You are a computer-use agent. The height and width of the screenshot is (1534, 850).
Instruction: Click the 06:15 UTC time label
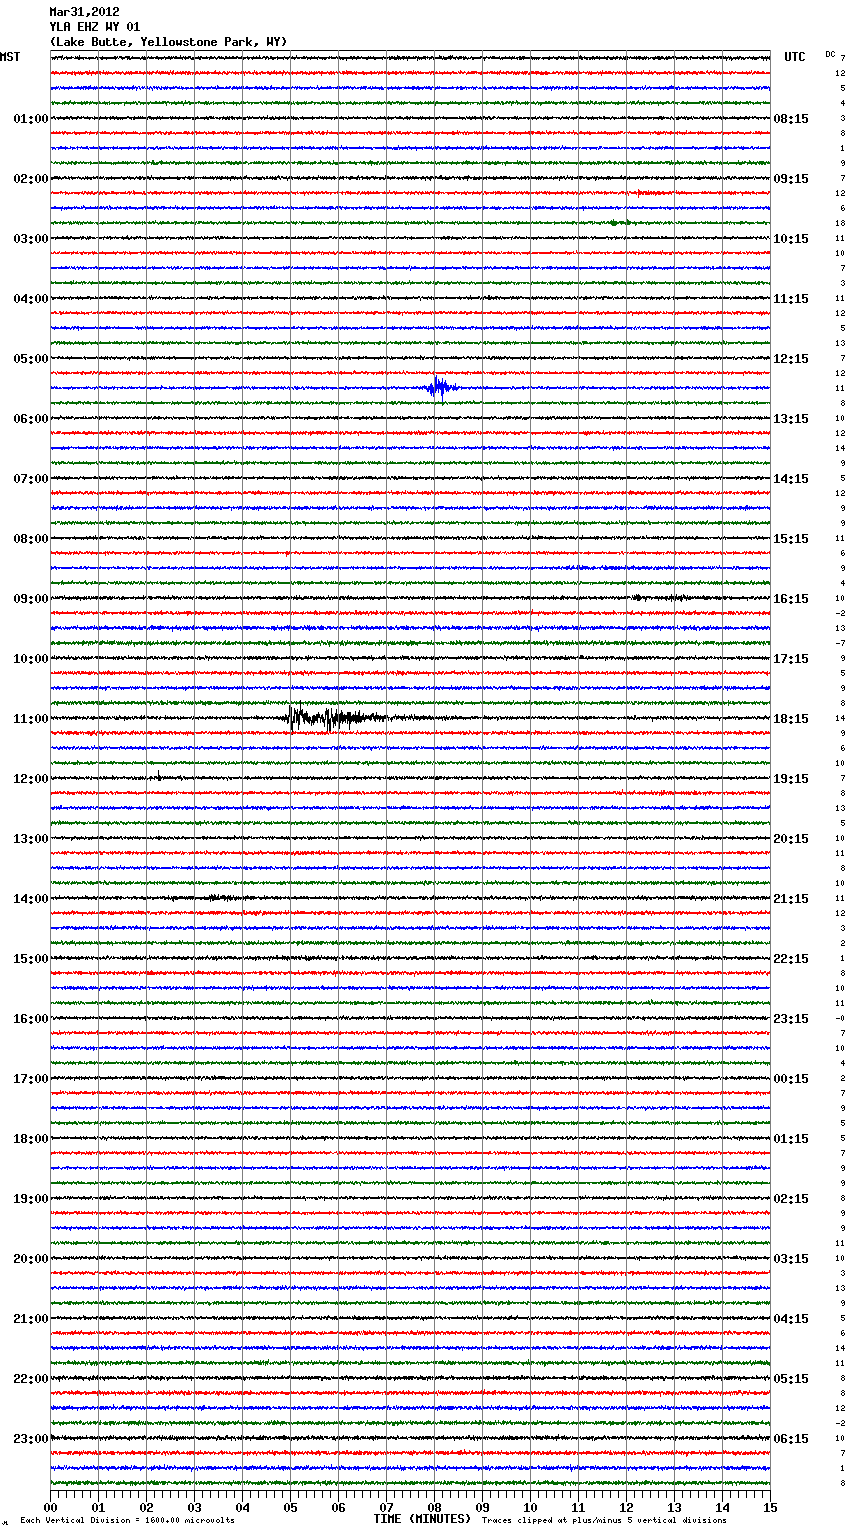click(791, 1439)
